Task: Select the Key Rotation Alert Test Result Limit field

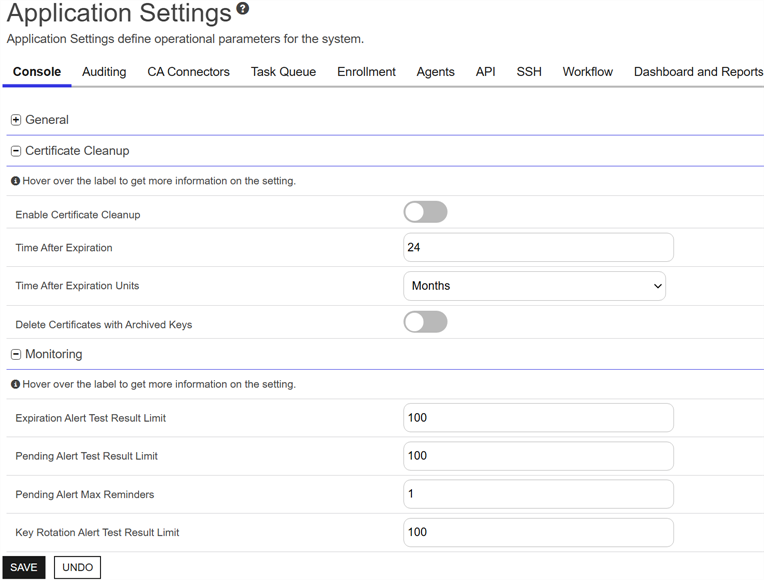Action: click(538, 532)
